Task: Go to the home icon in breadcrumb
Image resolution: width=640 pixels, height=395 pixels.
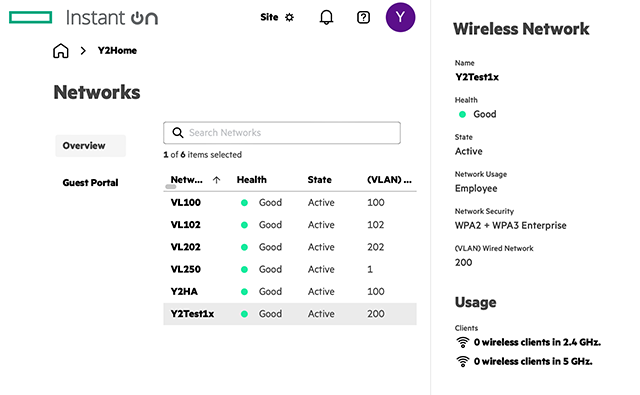Action: [61, 51]
